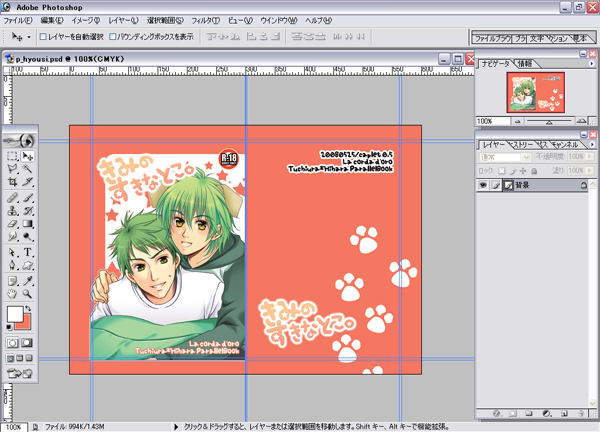Switch to Full Screen Mode

click(x=29, y=358)
